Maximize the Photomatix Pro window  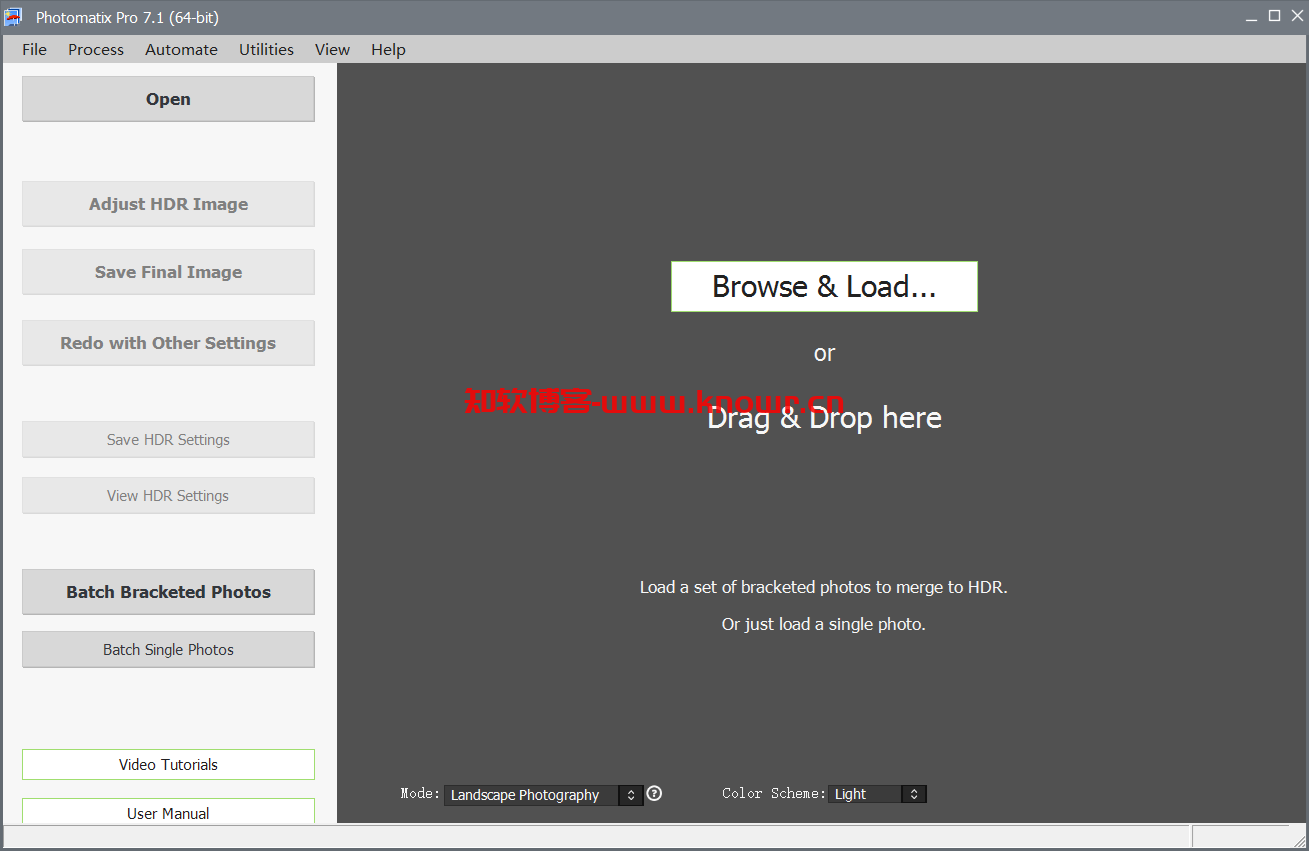(x=1274, y=16)
